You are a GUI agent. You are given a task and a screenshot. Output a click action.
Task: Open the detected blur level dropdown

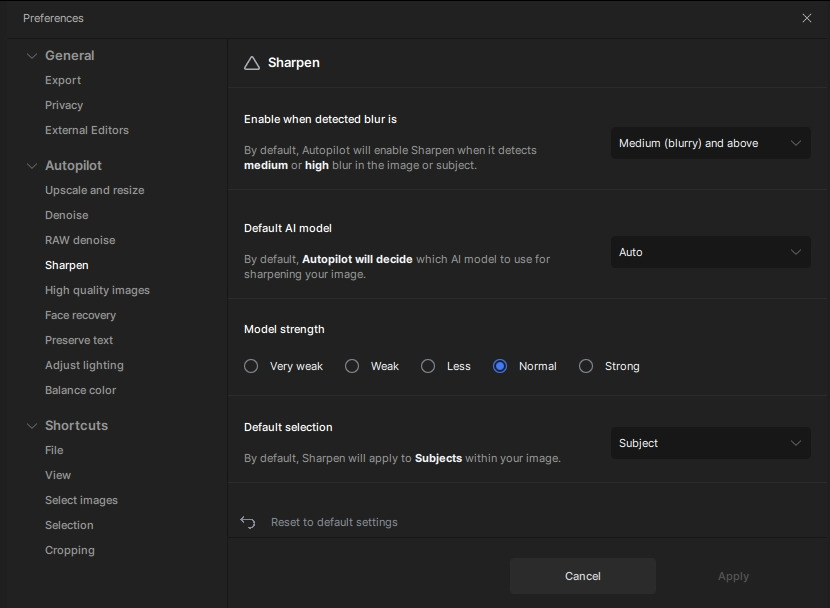click(x=710, y=143)
